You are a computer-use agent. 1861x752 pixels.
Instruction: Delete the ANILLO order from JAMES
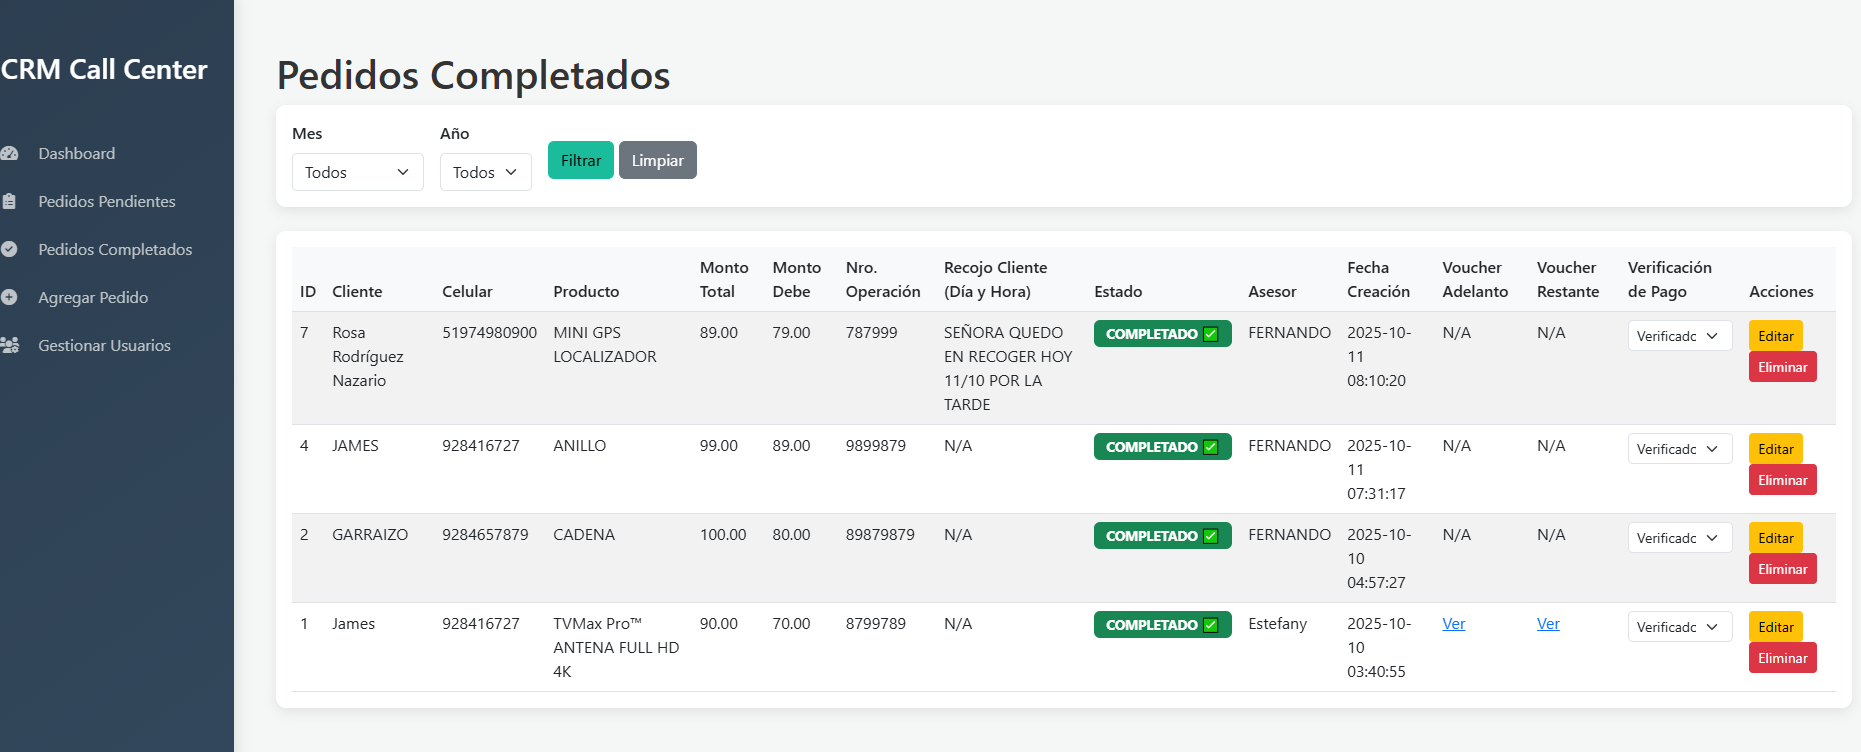tap(1782, 480)
